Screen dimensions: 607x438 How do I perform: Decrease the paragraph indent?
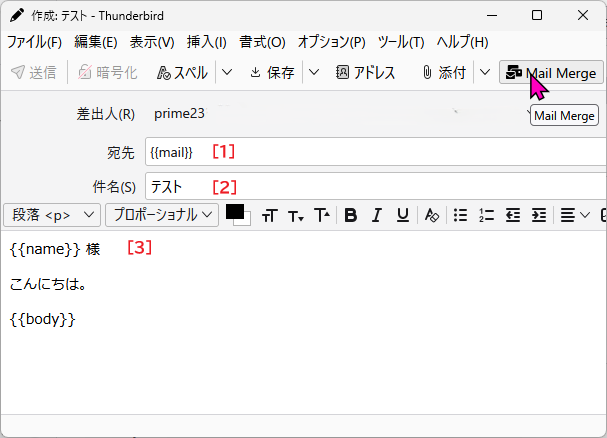pos(513,215)
